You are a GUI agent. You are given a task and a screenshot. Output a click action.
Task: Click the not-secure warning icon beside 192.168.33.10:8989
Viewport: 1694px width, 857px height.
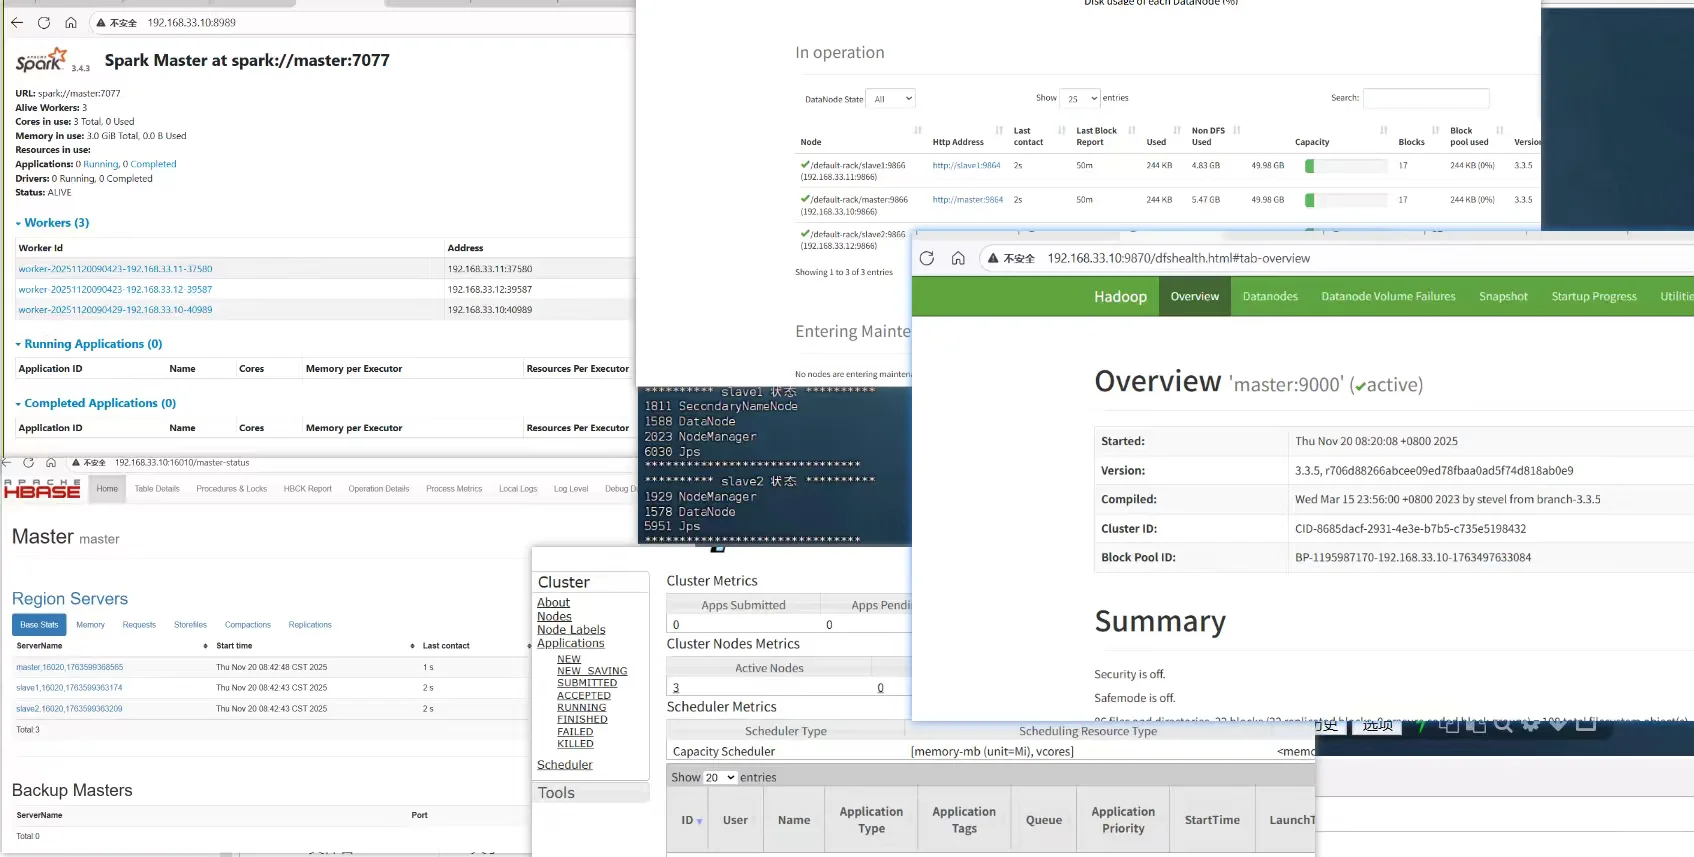click(100, 22)
